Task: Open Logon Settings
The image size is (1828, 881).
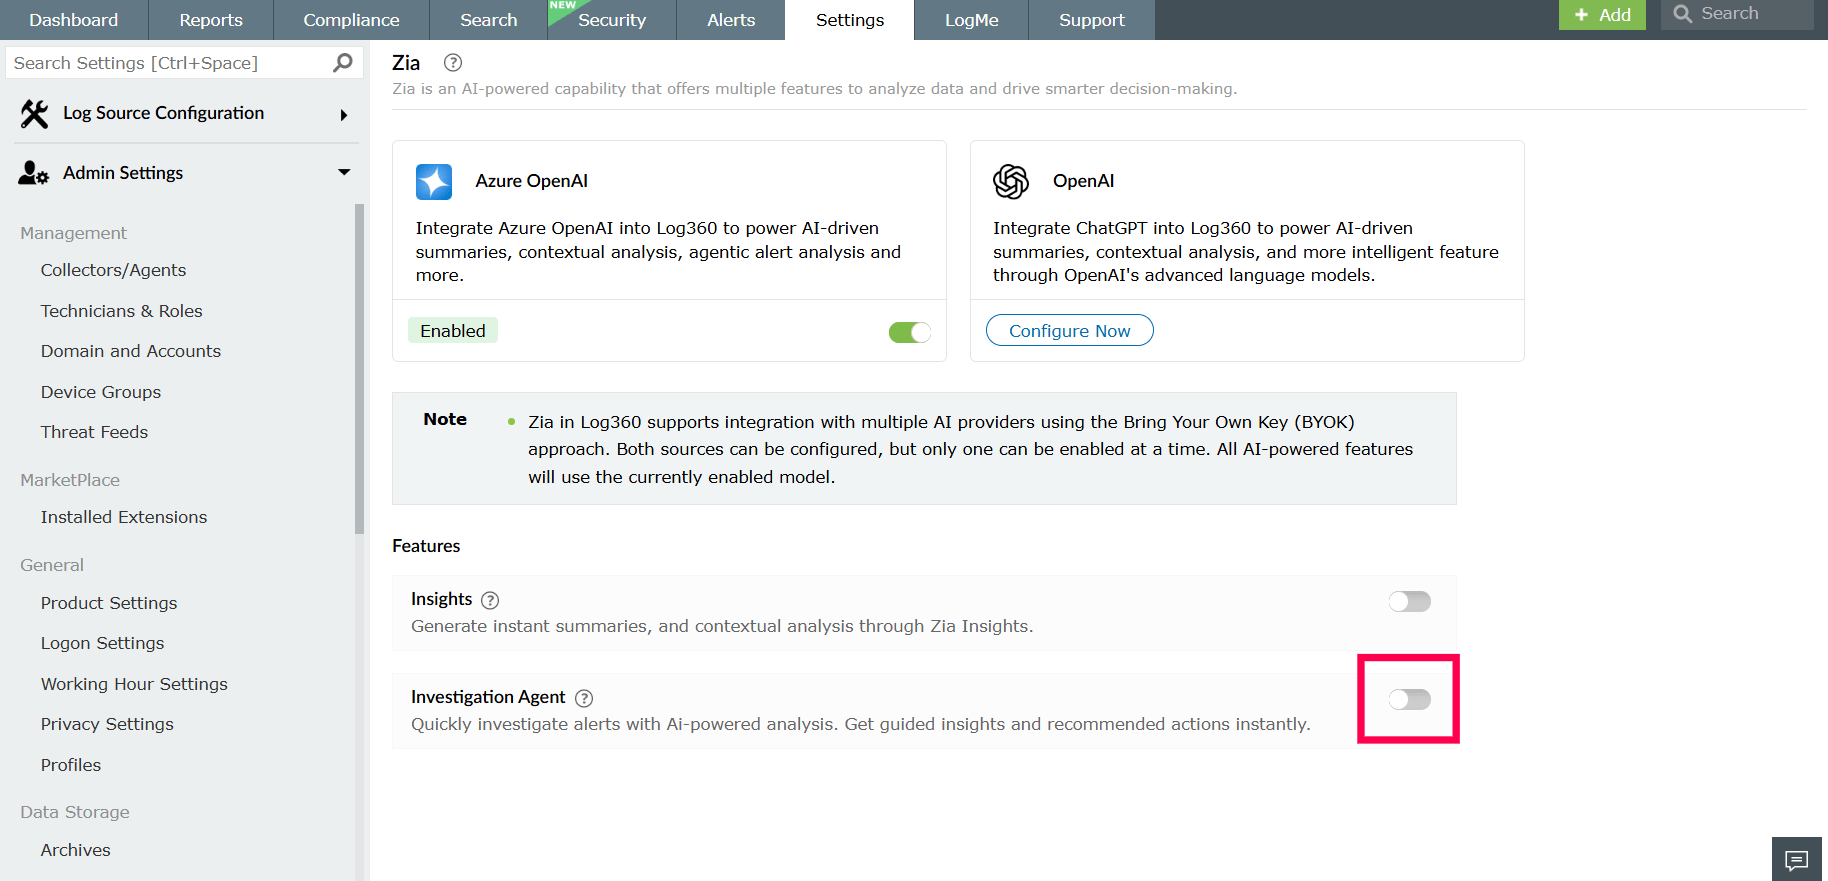Action: [103, 643]
